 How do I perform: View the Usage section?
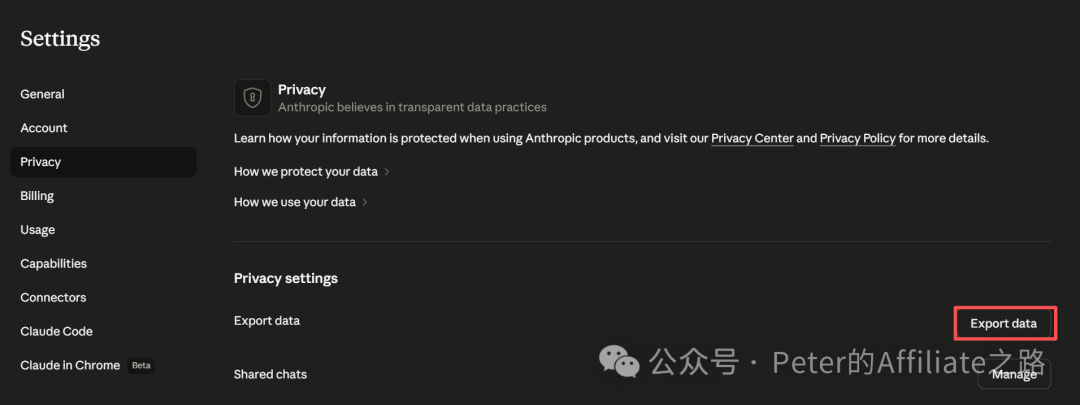[38, 230]
